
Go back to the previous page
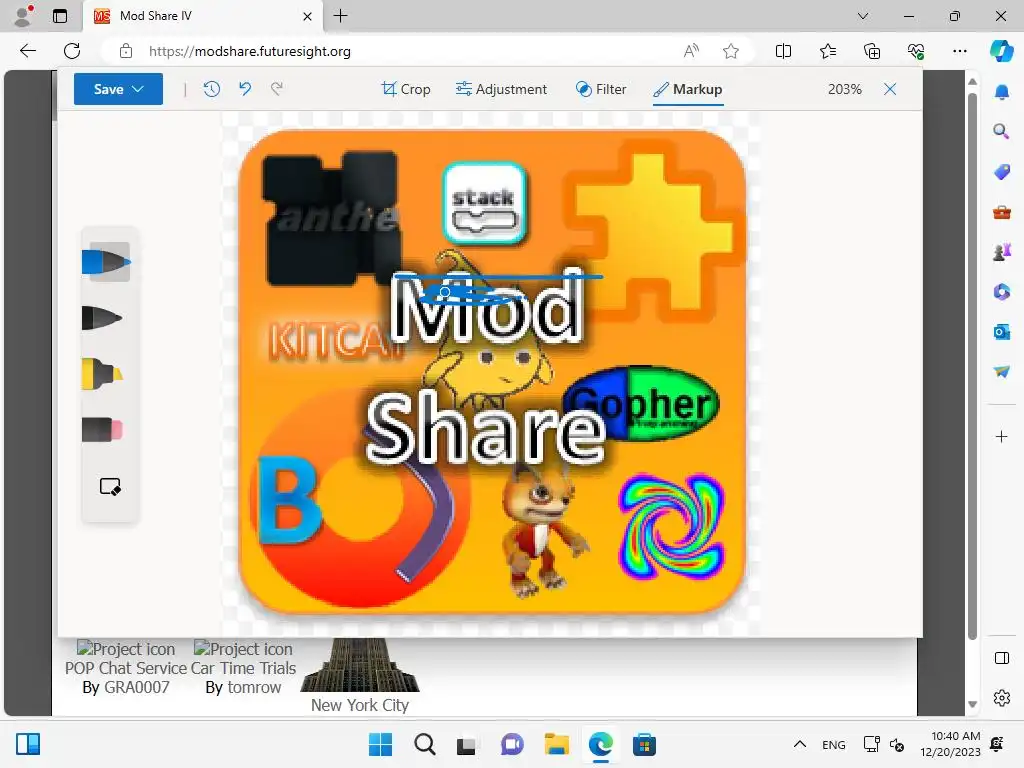point(27,51)
